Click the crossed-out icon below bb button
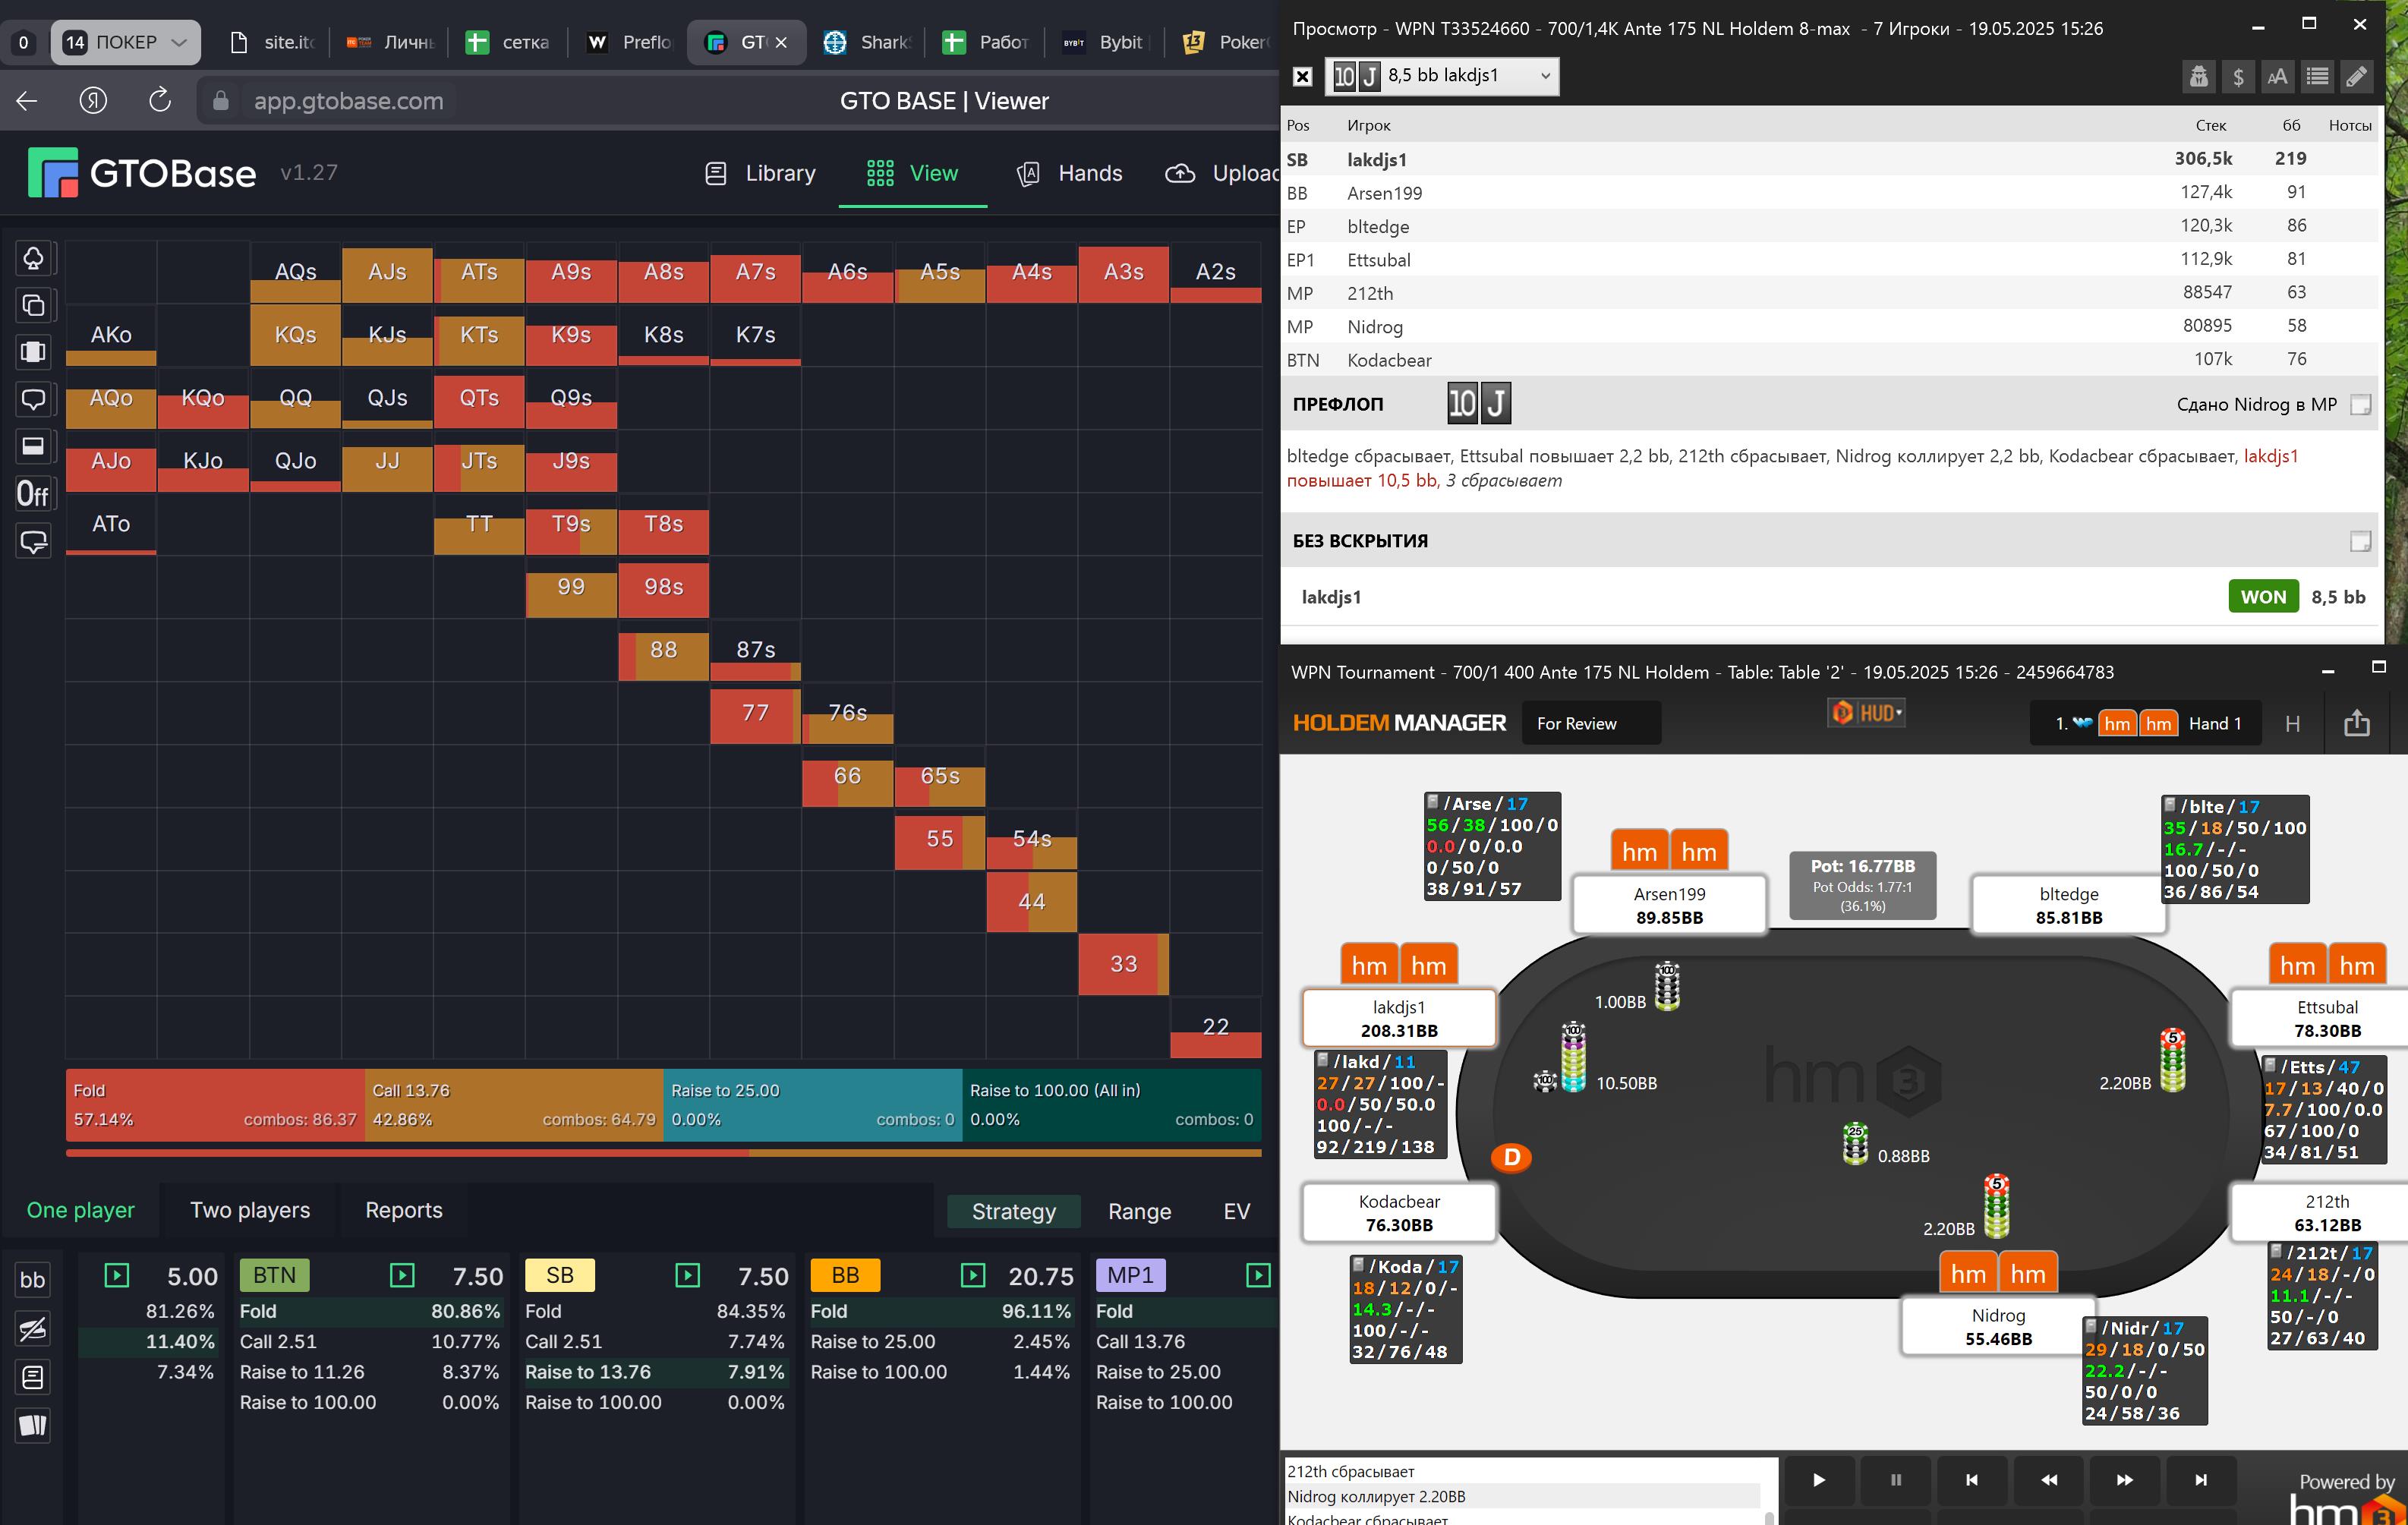This screenshot has height=1525, width=2408. click(33, 1329)
